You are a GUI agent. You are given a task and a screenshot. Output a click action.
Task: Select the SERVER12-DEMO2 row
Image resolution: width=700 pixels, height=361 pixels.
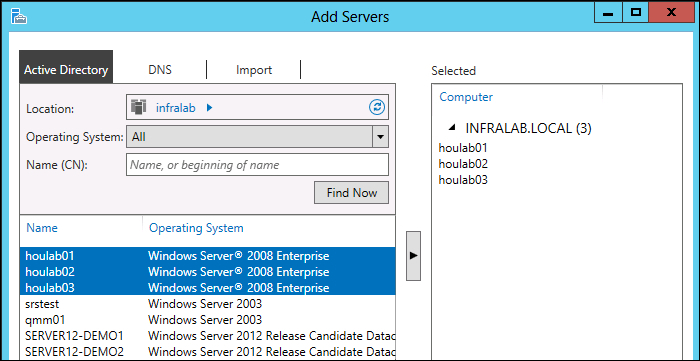pyautogui.click(x=208, y=352)
